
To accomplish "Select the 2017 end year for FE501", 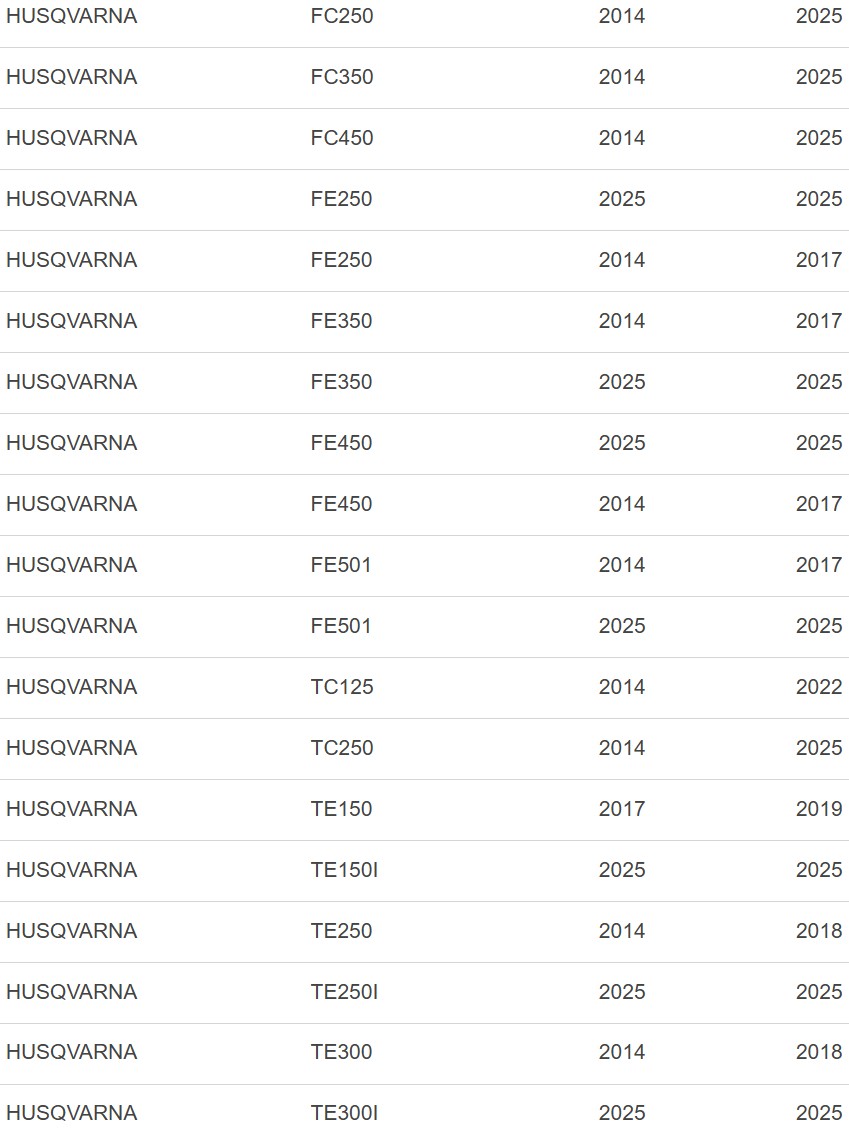I will pyautogui.click(x=819, y=566).
